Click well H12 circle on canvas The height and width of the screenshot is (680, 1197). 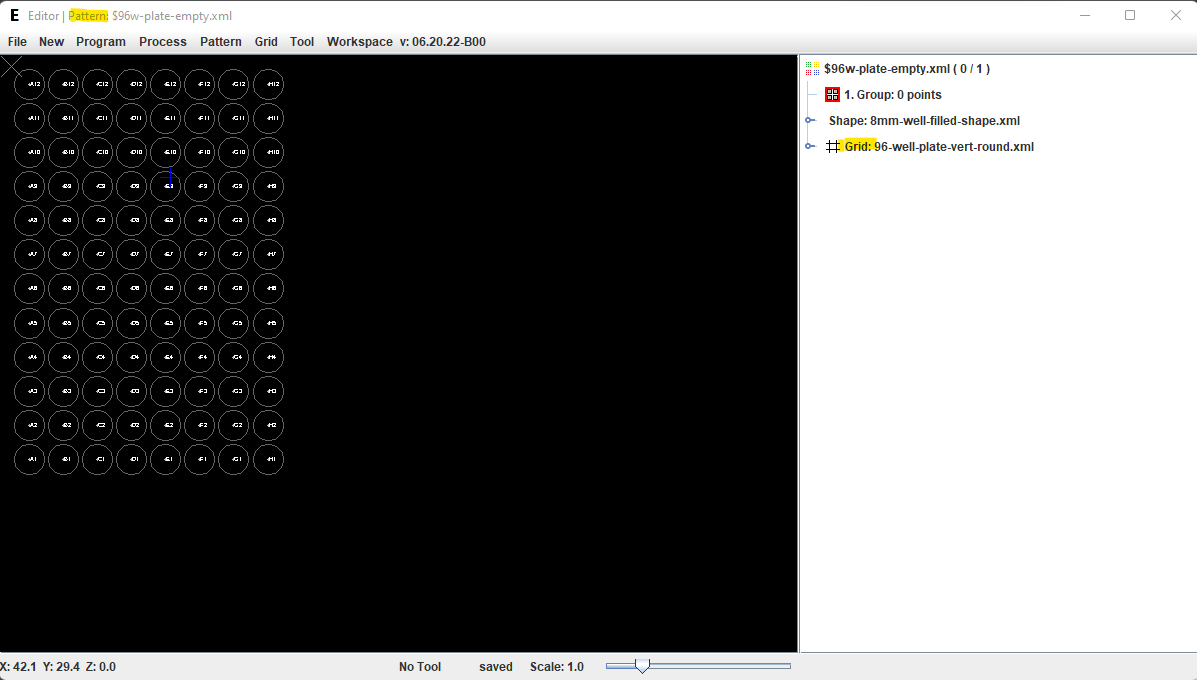tap(268, 85)
